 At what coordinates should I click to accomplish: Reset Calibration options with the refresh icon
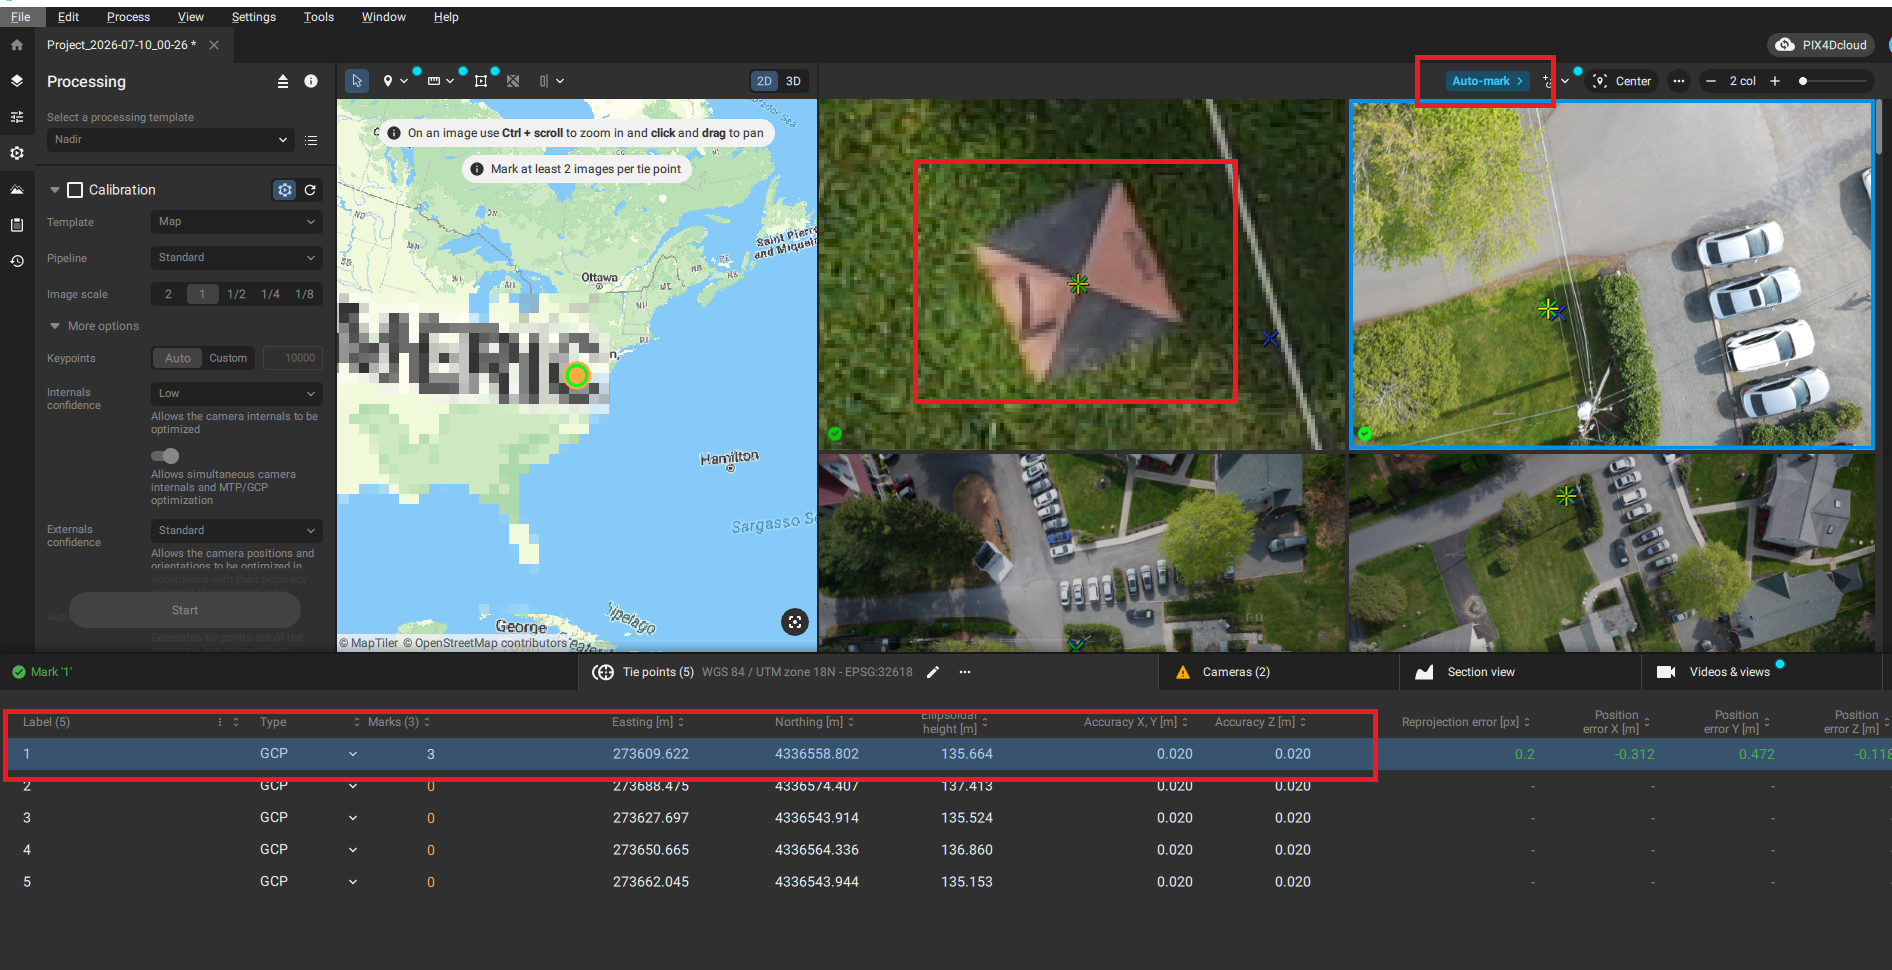[x=311, y=190]
